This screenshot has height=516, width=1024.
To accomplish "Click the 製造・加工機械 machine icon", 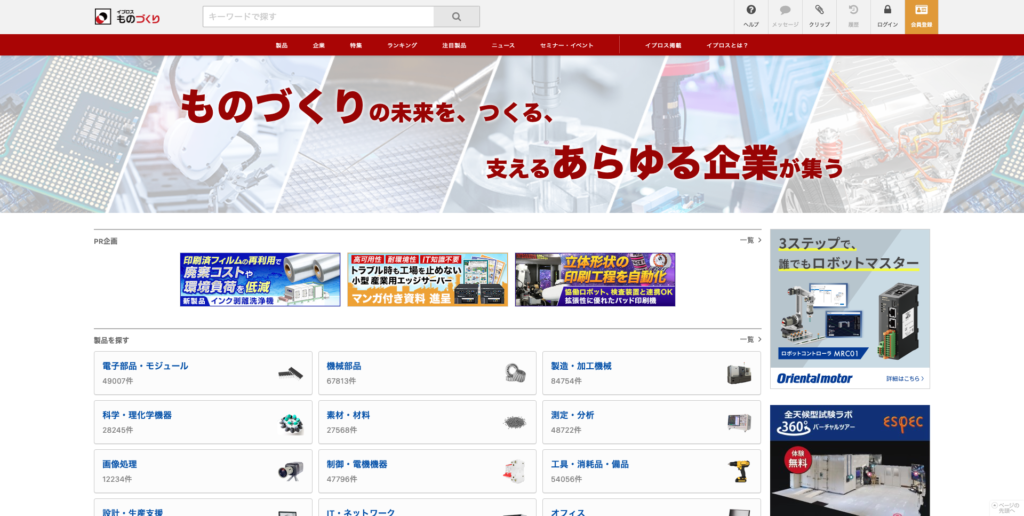I will 739,374.
